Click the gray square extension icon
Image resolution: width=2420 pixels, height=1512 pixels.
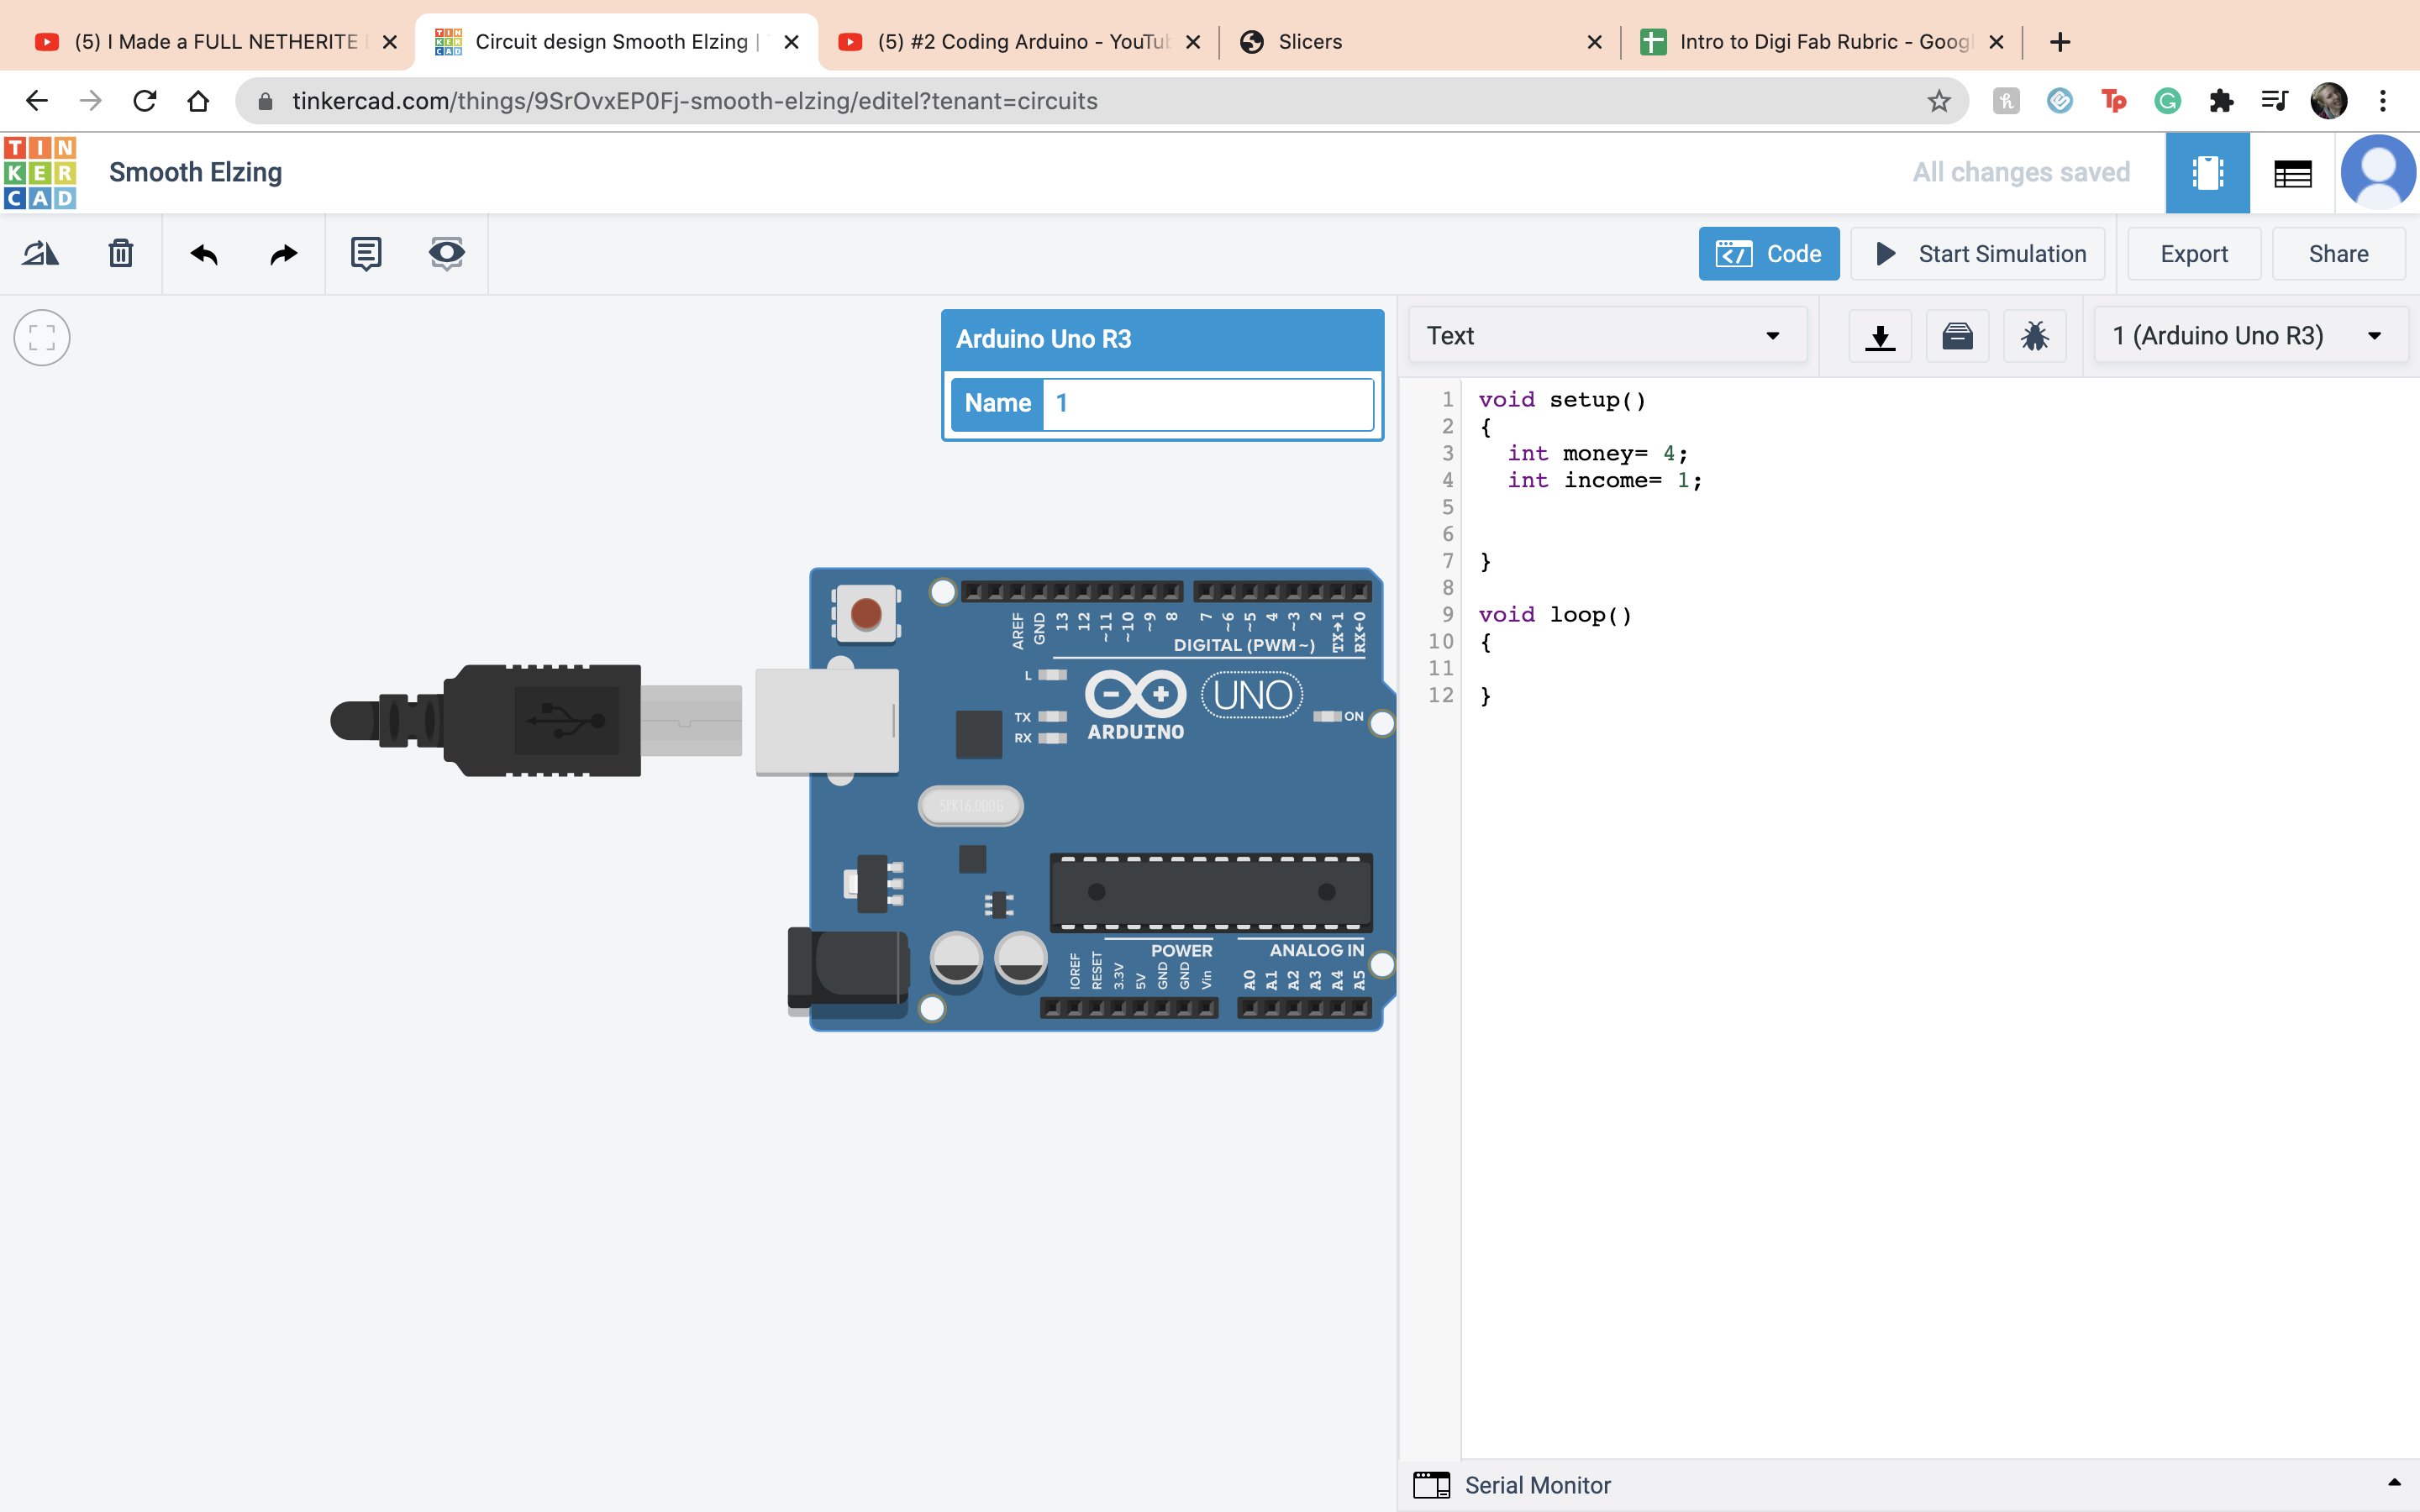coord(2006,101)
